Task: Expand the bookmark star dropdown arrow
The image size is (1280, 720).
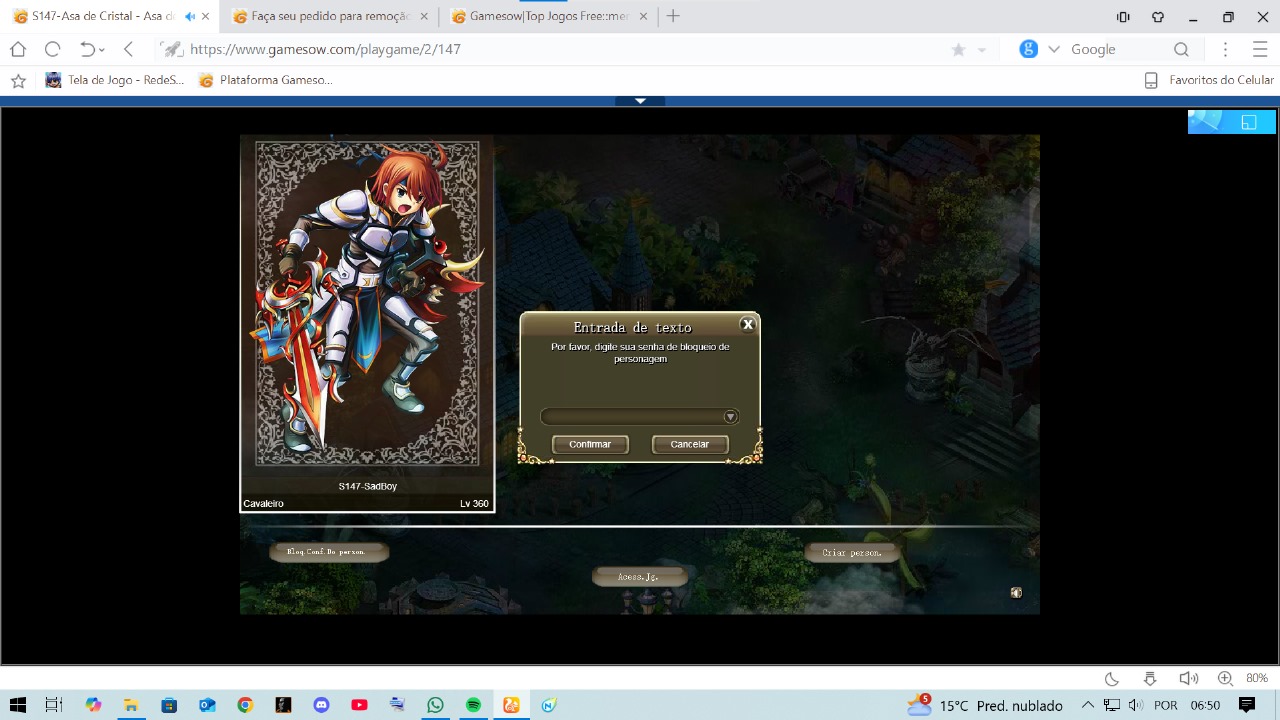Action: click(982, 50)
